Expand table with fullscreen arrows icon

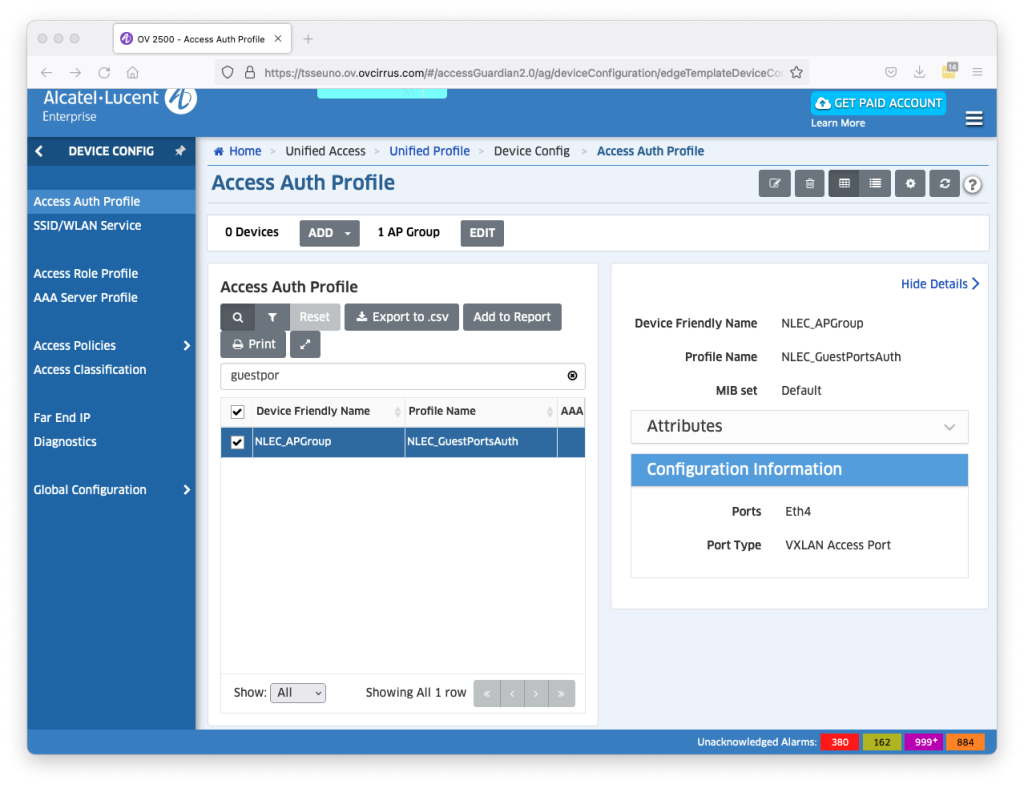pos(305,344)
